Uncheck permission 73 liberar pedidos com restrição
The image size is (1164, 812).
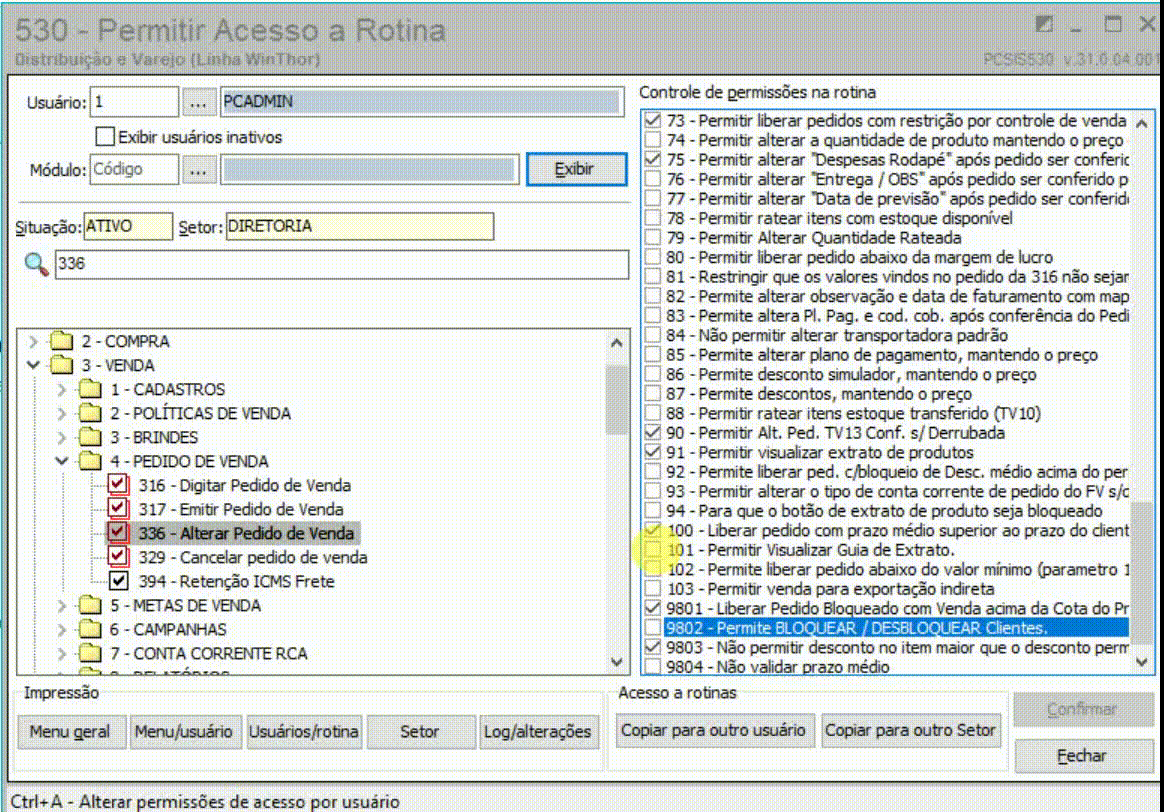pyautogui.click(x=653, y=119)
